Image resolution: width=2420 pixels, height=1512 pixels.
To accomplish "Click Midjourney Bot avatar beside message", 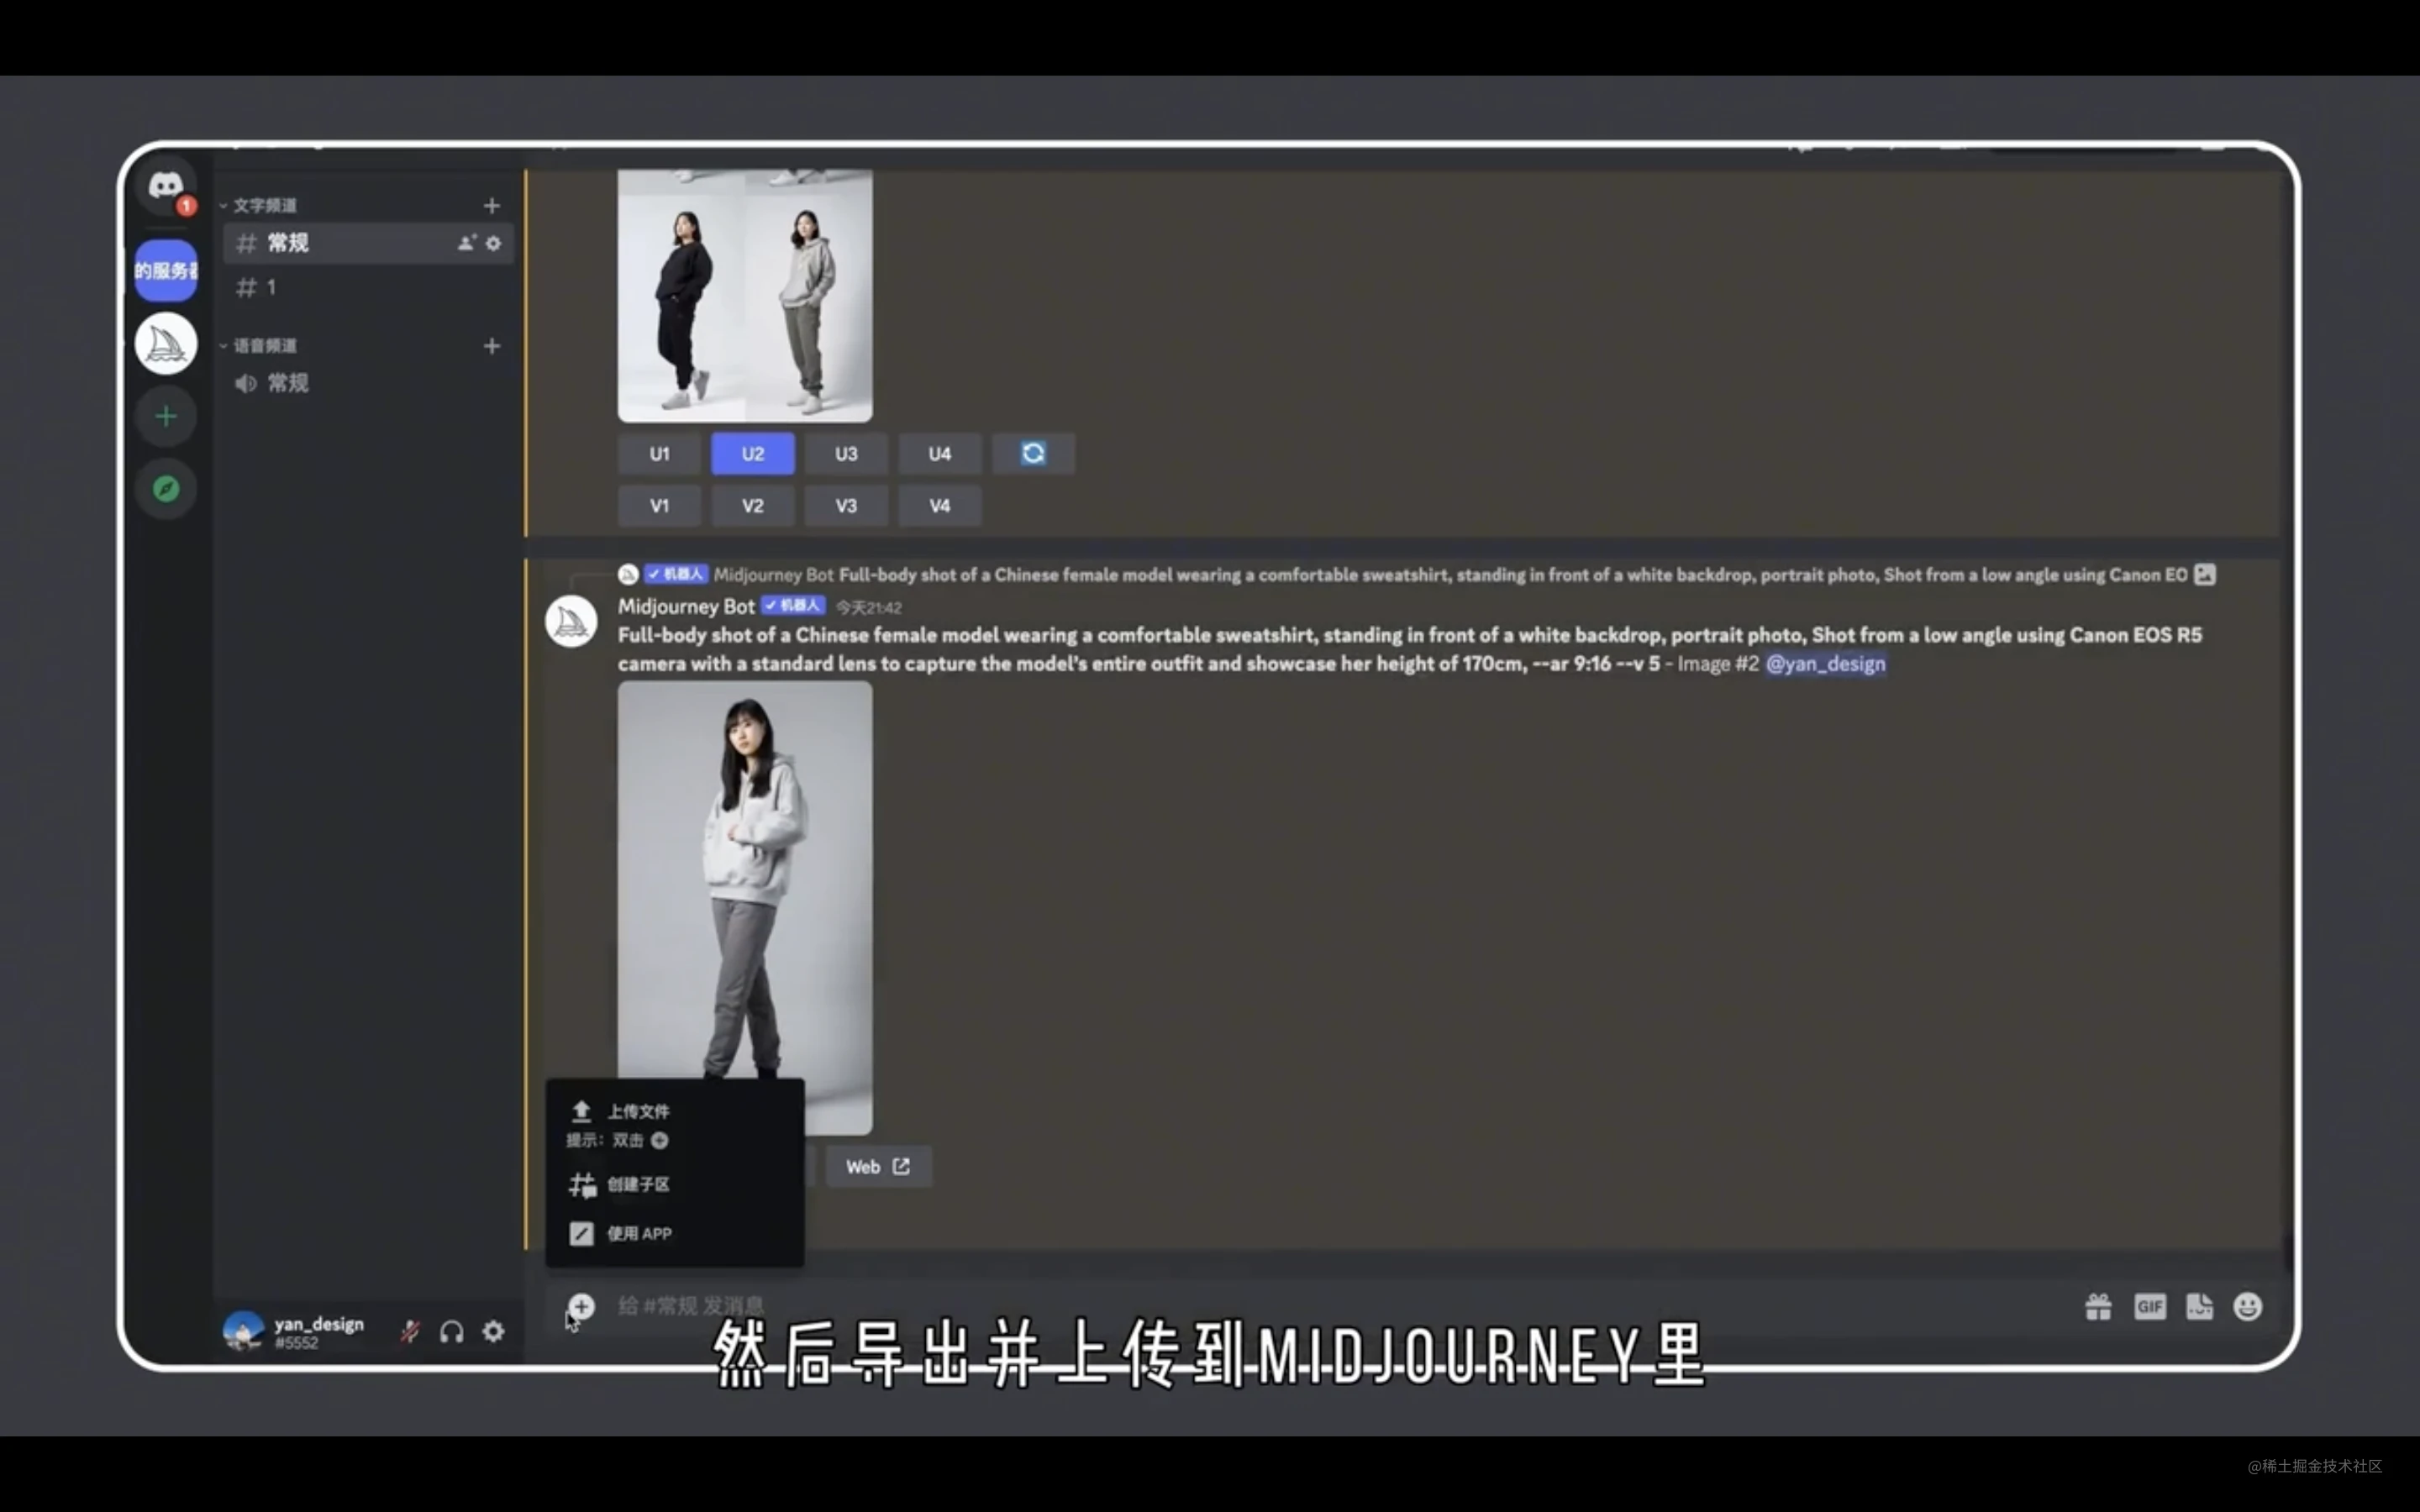I will (571, 622).
